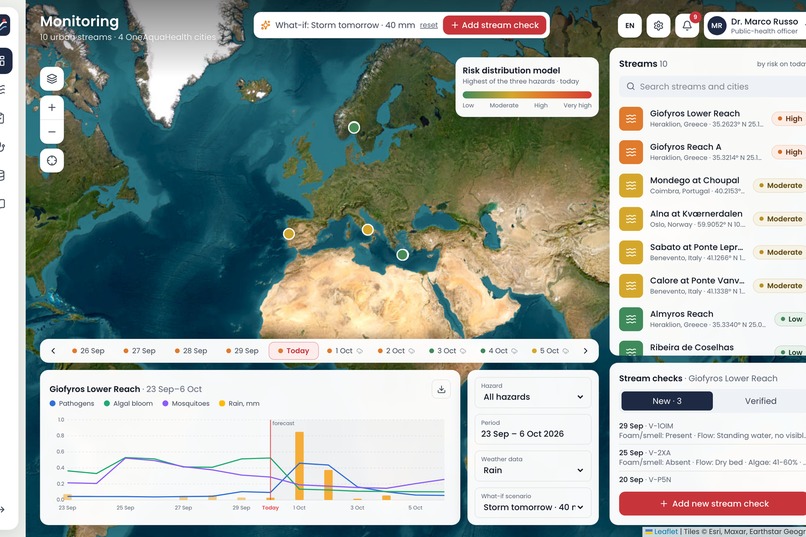Viewport: 806px width, 537px height.
Task: Select 1 Oct forecast date
Action: click(345, 351)
